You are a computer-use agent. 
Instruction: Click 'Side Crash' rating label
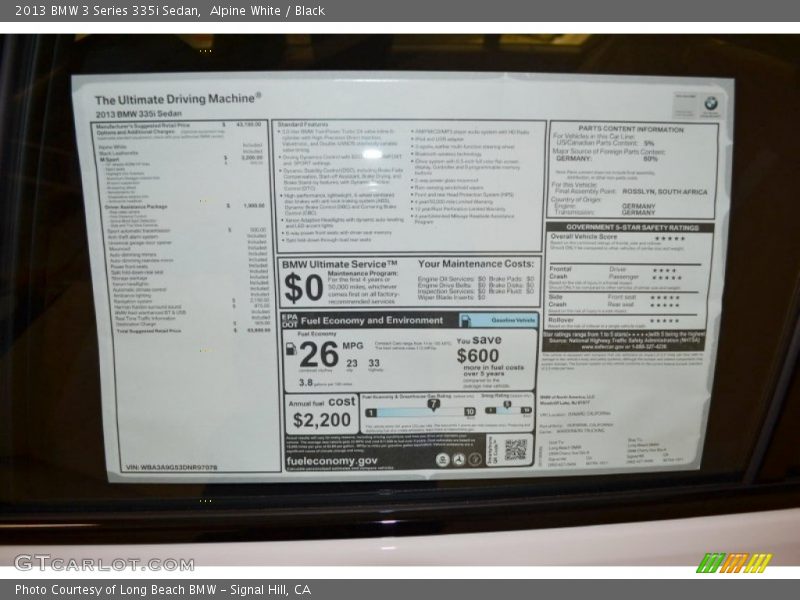coord(557,300)
